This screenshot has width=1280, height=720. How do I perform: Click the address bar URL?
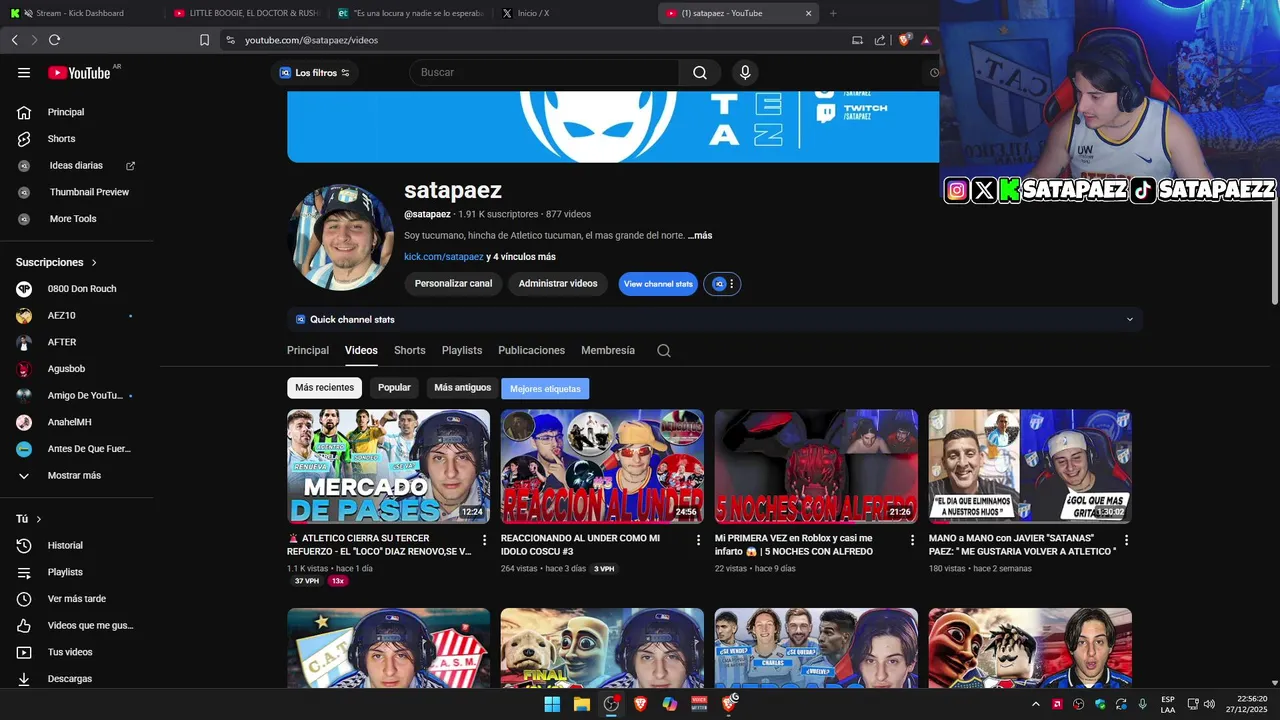[x=311, y=40]
